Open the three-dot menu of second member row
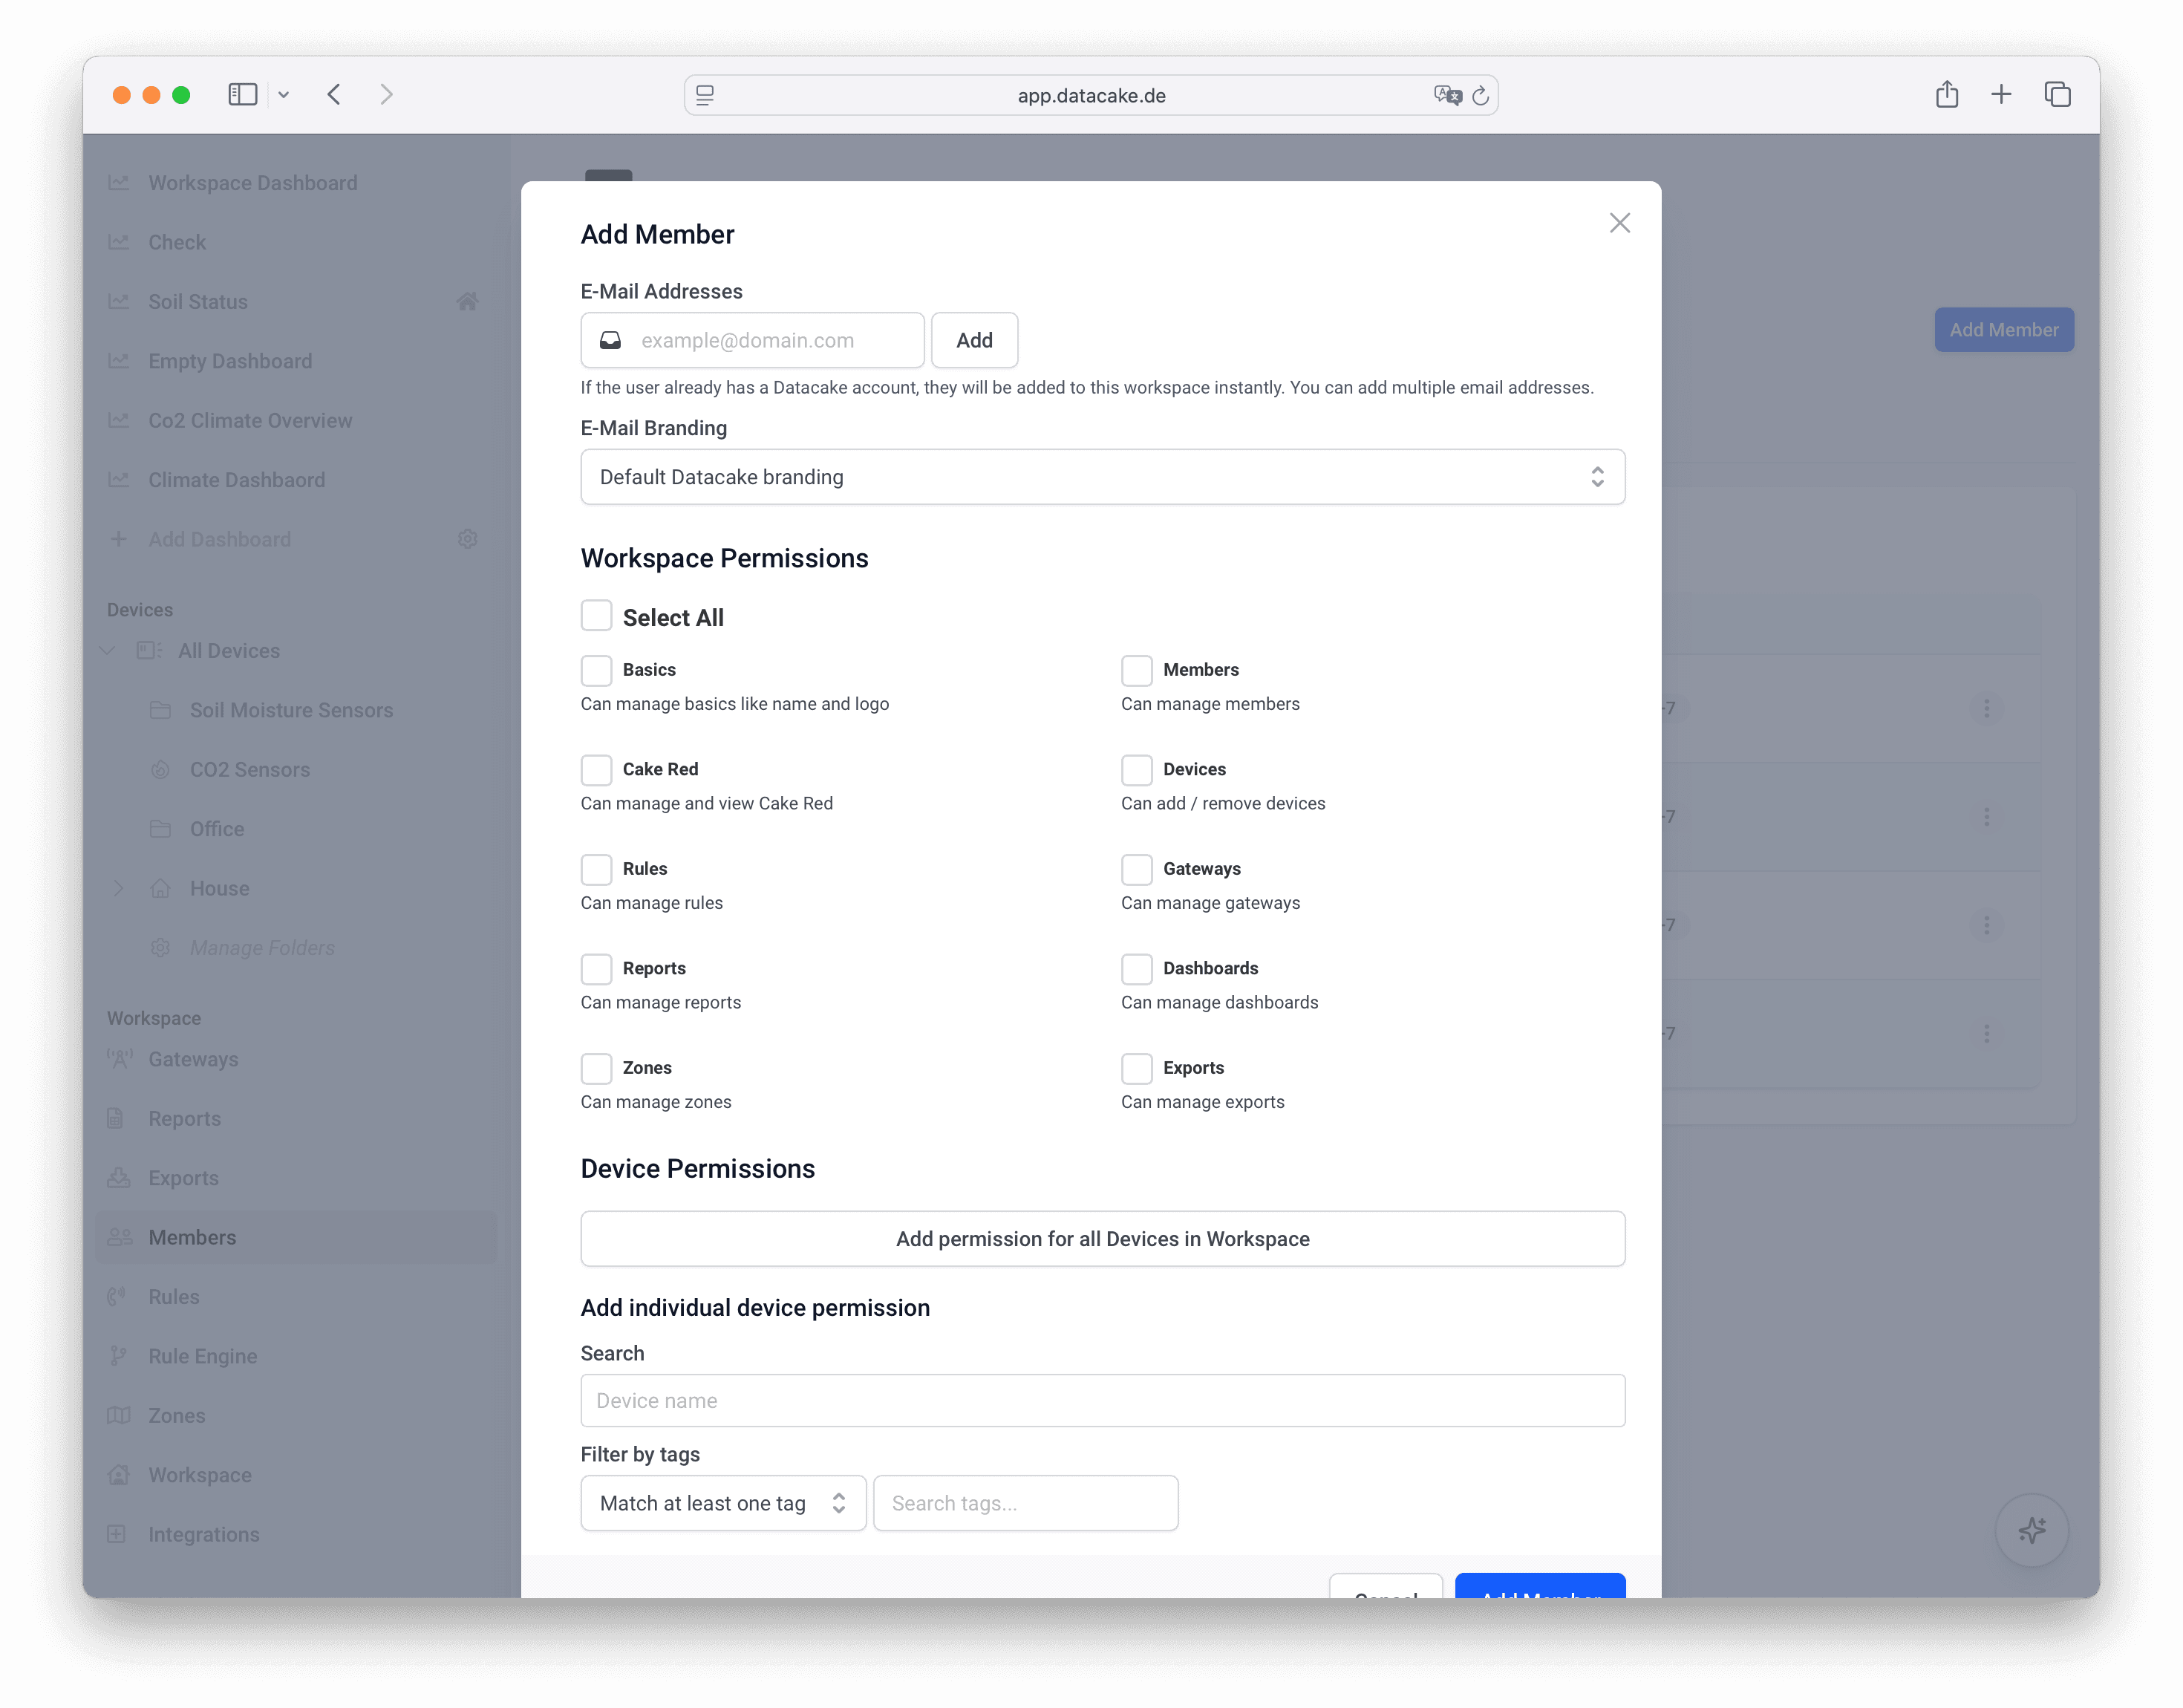This screenshot has height=1708, width=2183. (x=1986, y=817)
